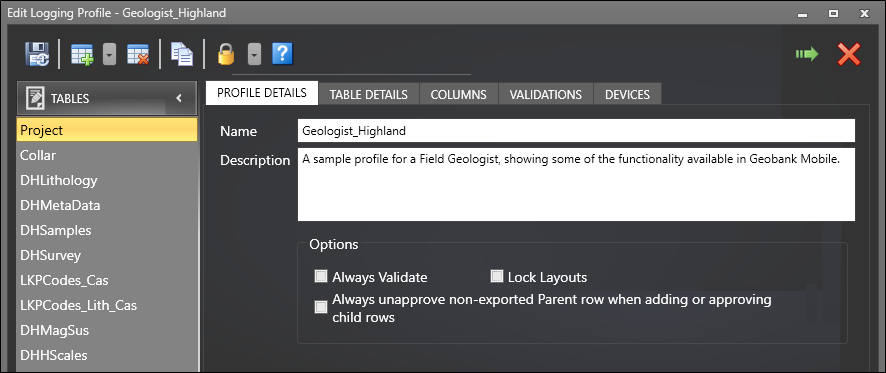
Task: Click the red X cancel icon
Action: tap(849, 54)
